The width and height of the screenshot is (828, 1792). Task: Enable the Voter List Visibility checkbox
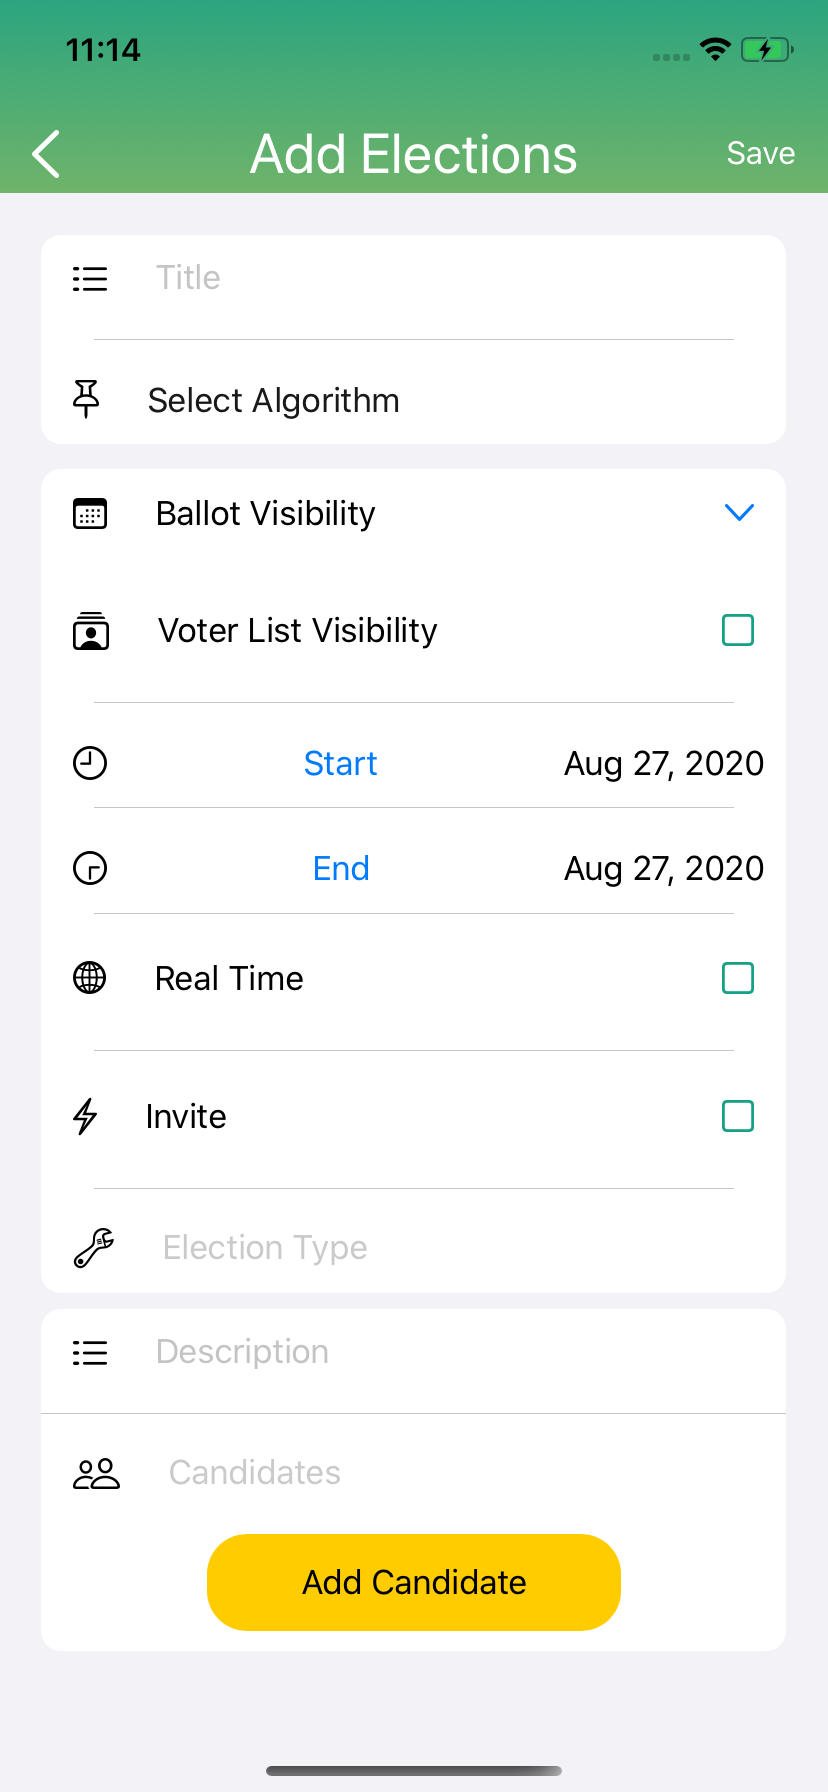(x=738, y=630)
